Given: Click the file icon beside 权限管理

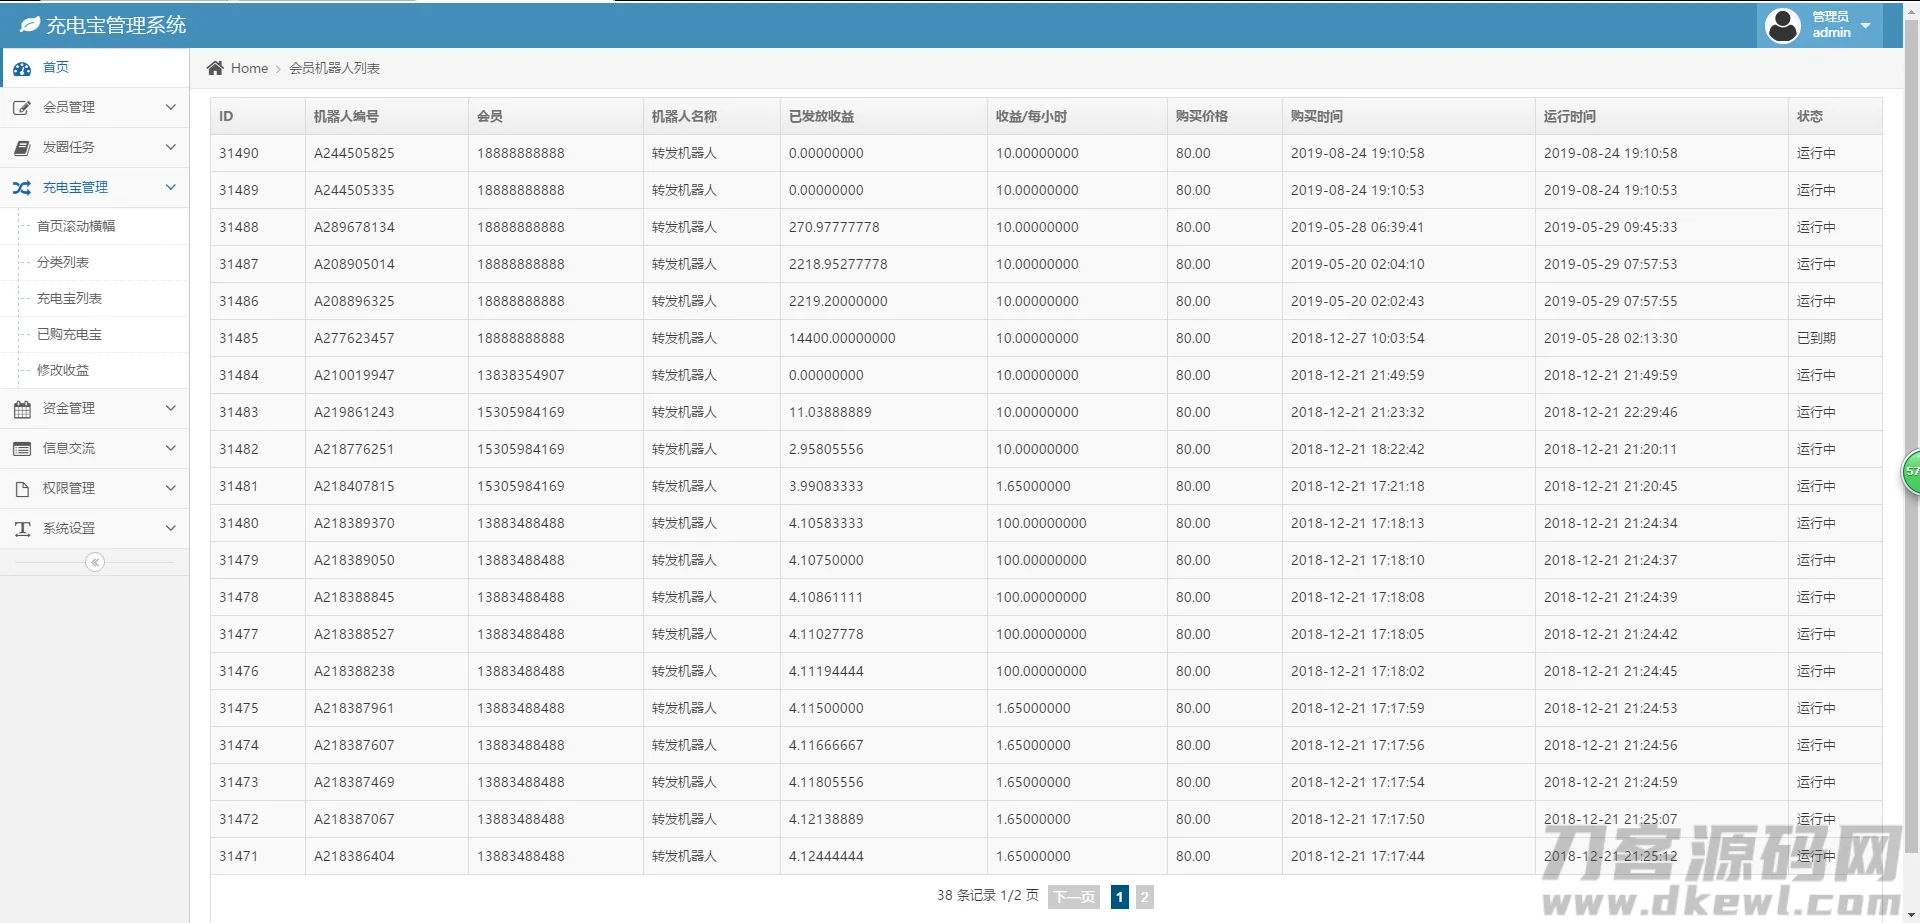Looking at the screenshot, I should pyautogui.click(x=22, y=489).
